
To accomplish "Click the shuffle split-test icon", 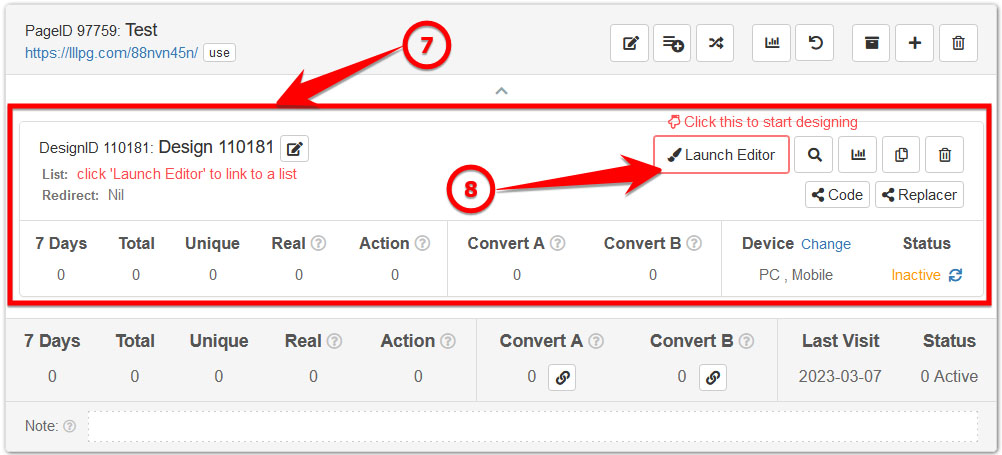I will (715, 43).
